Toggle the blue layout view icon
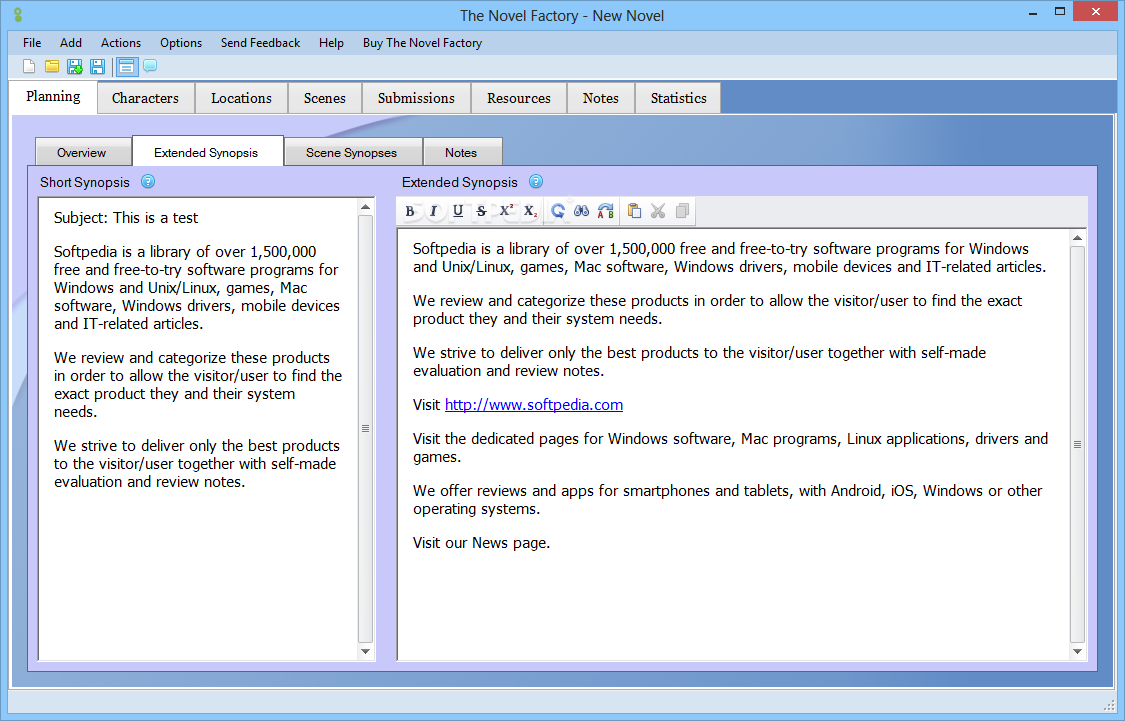This screenshot has height=721, width=1125. tap(126, 67)
